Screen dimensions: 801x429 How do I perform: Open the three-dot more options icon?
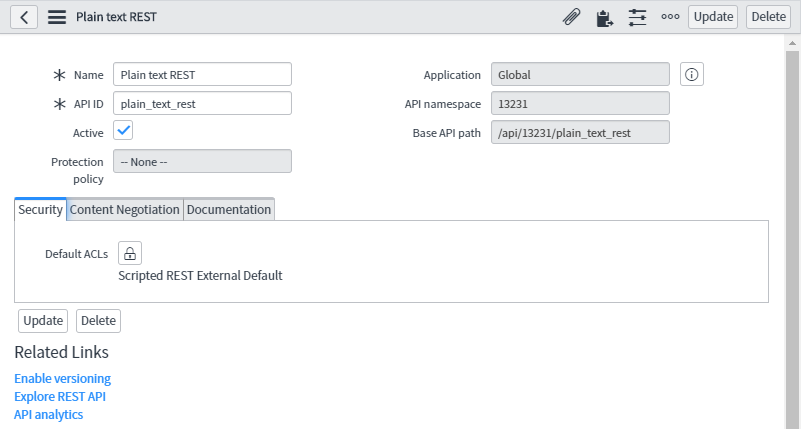click(669, 17)
